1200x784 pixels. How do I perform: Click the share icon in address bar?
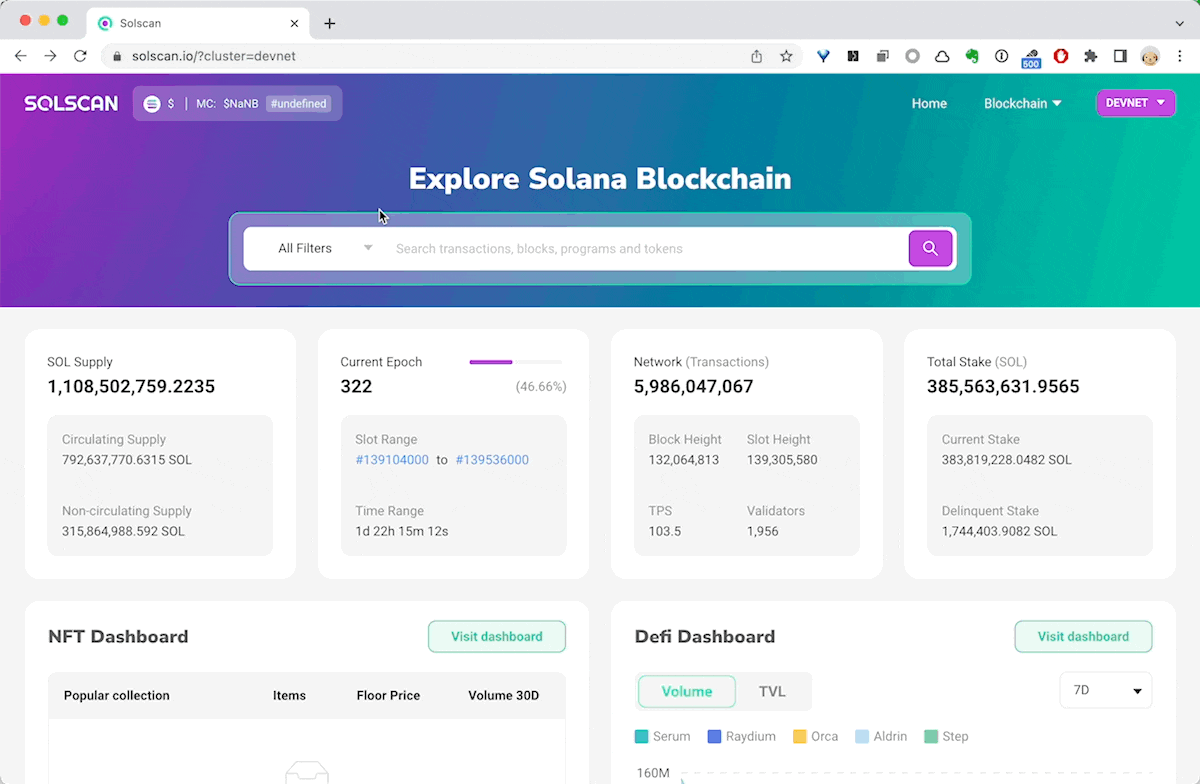(757, 56)
